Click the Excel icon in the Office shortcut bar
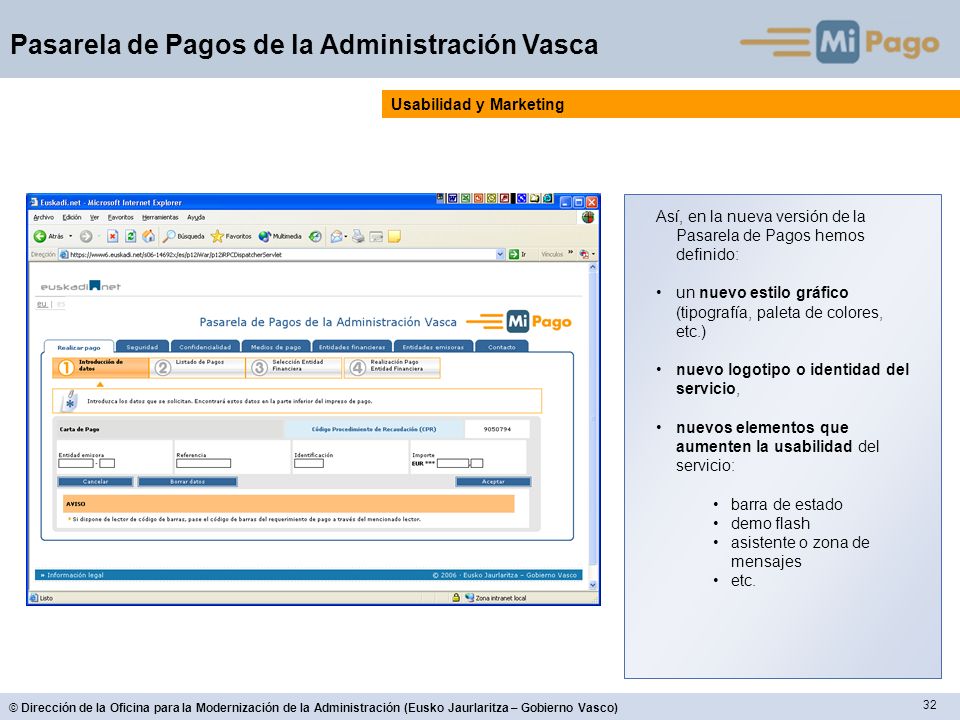 coord(465,198)
